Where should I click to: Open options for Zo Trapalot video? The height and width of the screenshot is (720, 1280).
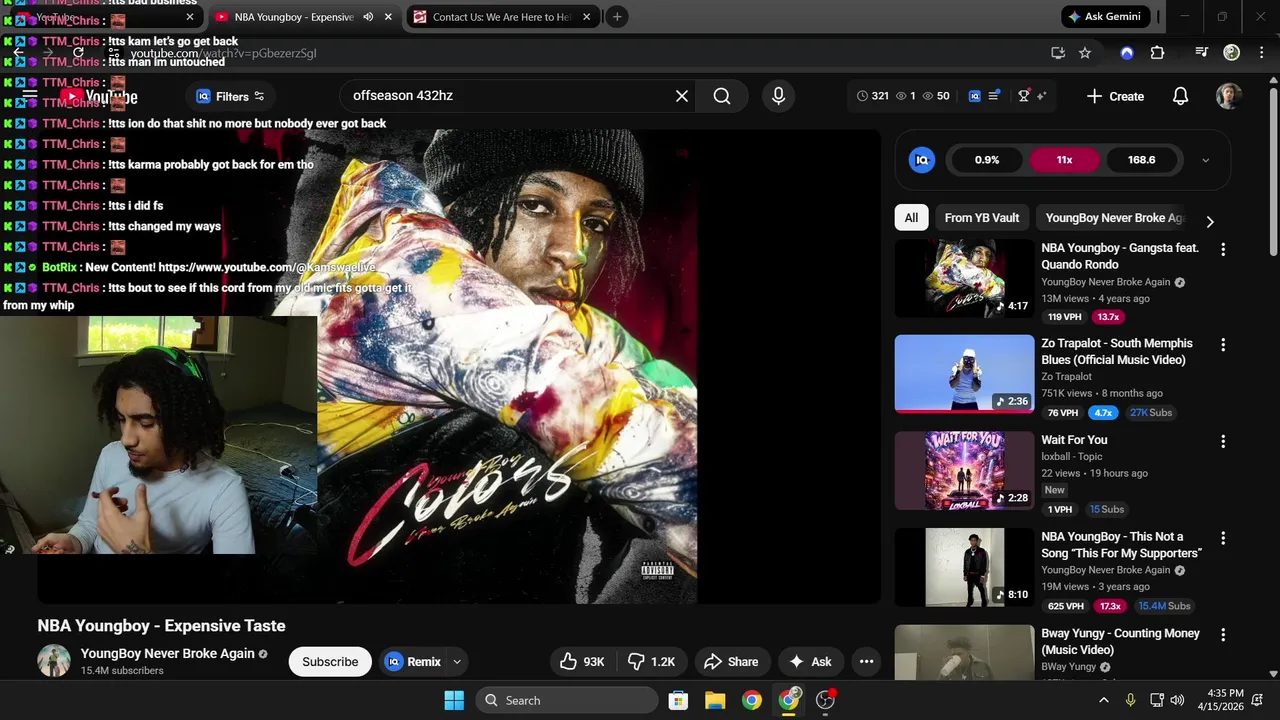pos(1223,345)
